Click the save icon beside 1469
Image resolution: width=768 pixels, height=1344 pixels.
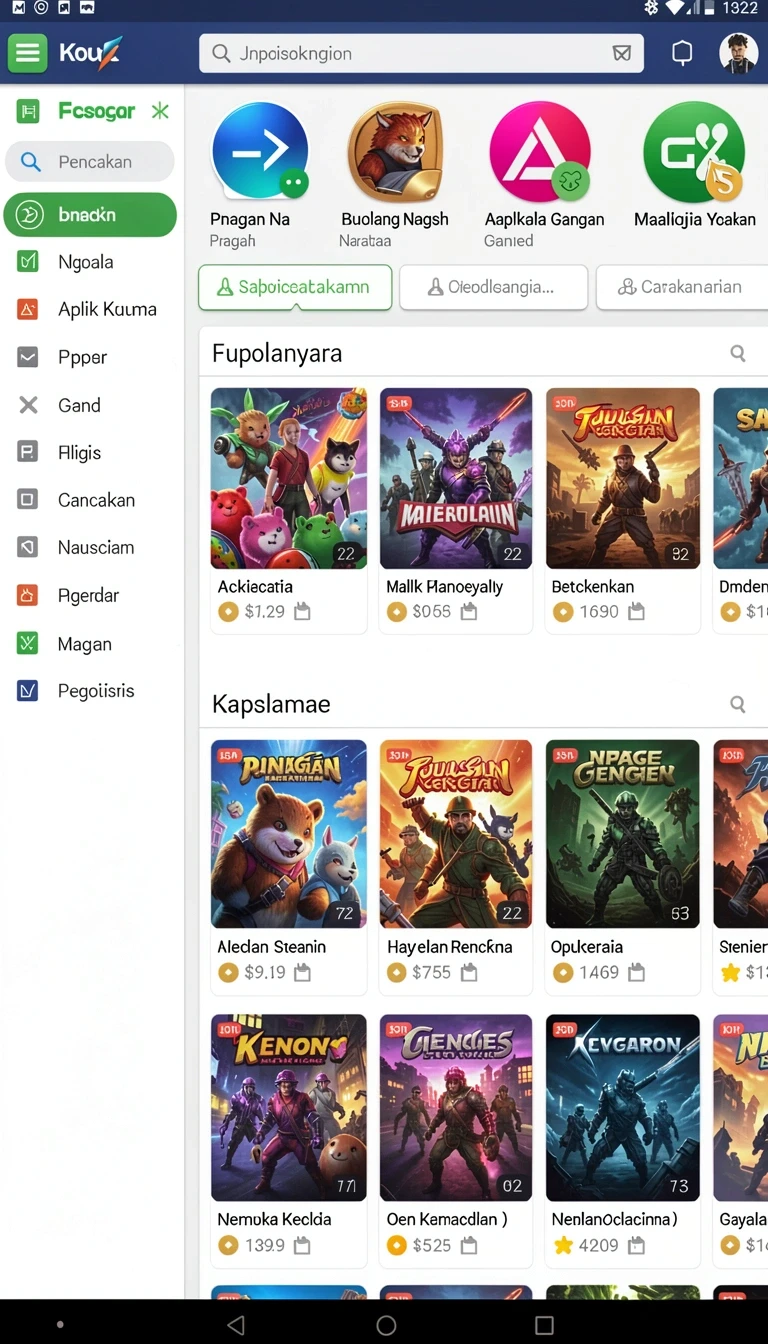[x=636, y=972]
